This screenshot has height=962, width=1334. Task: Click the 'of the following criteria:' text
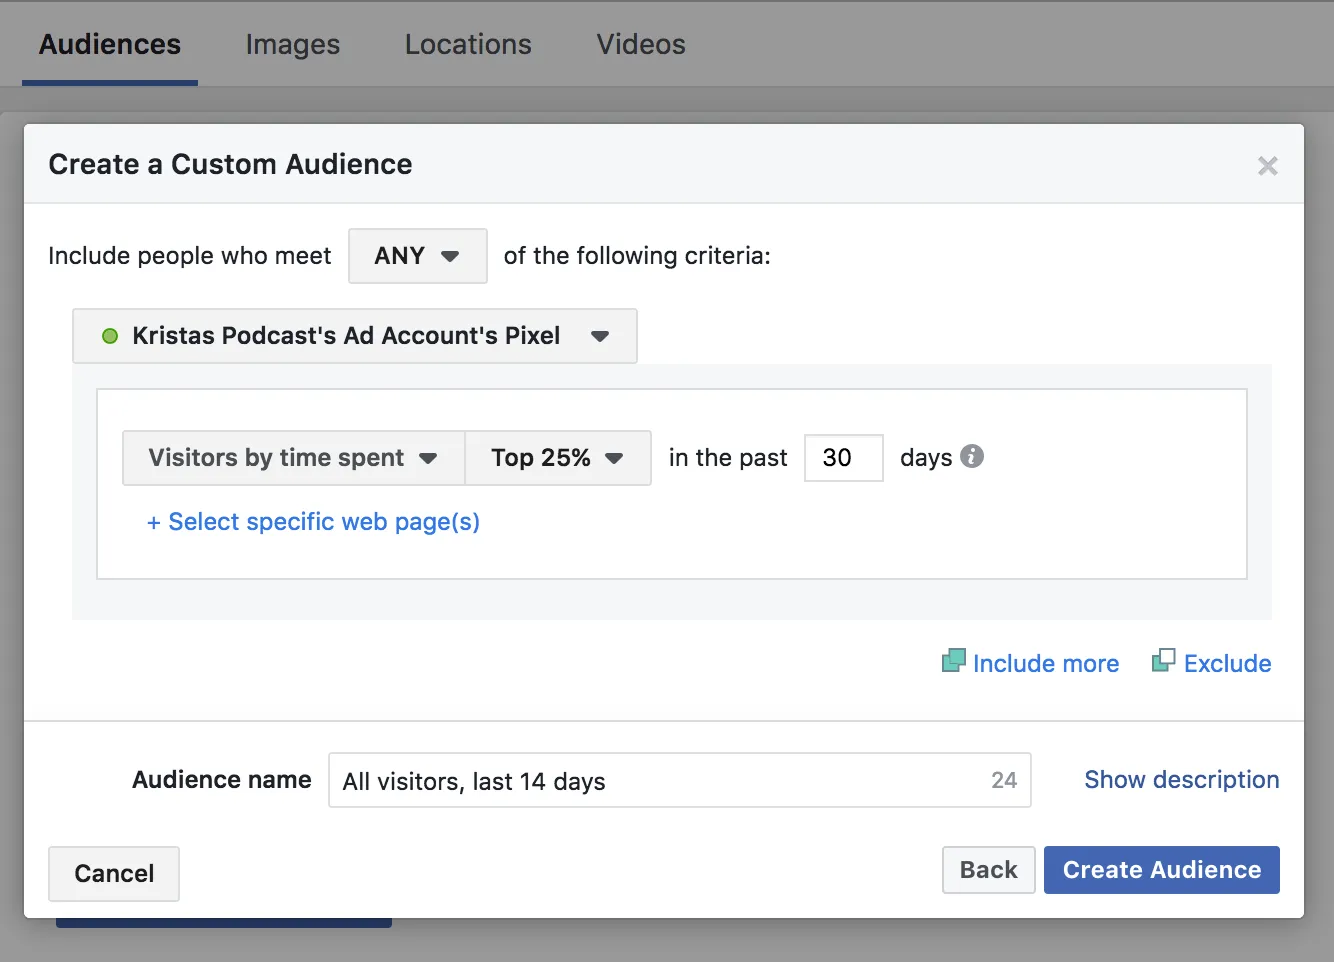click(637, 256)
